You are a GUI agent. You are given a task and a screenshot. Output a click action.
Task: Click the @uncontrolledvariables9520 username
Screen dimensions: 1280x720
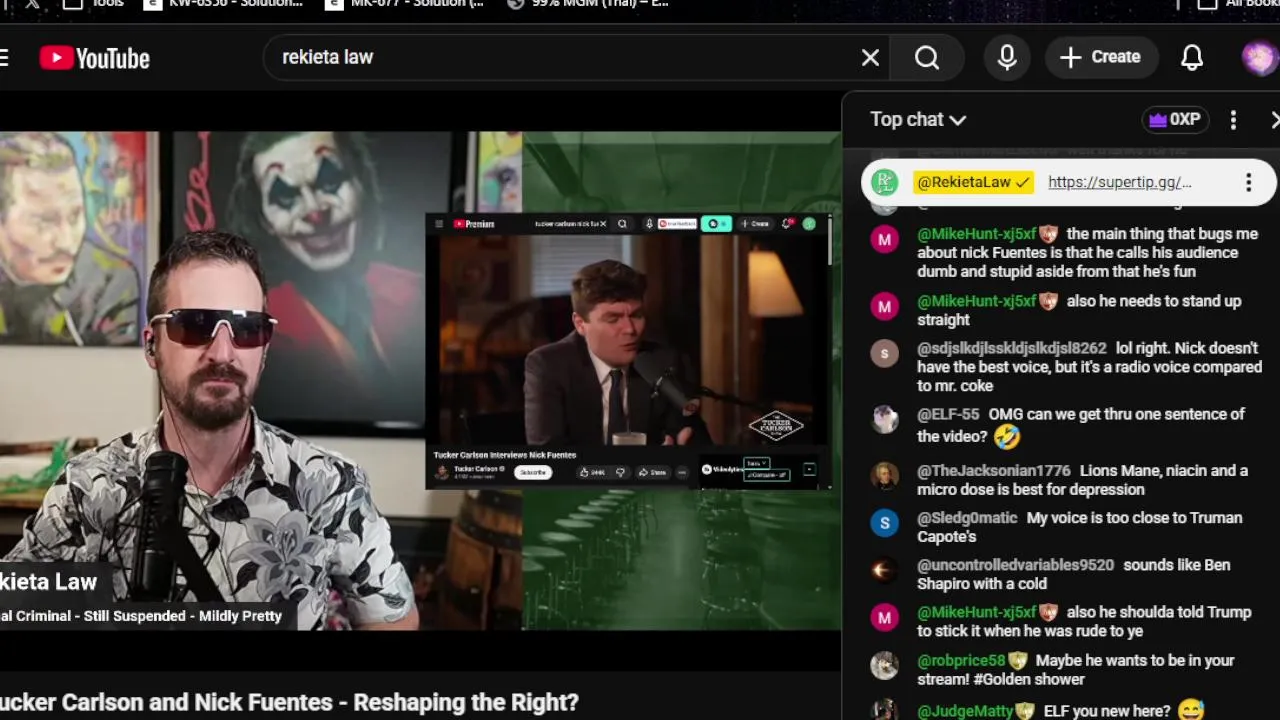1015,565
